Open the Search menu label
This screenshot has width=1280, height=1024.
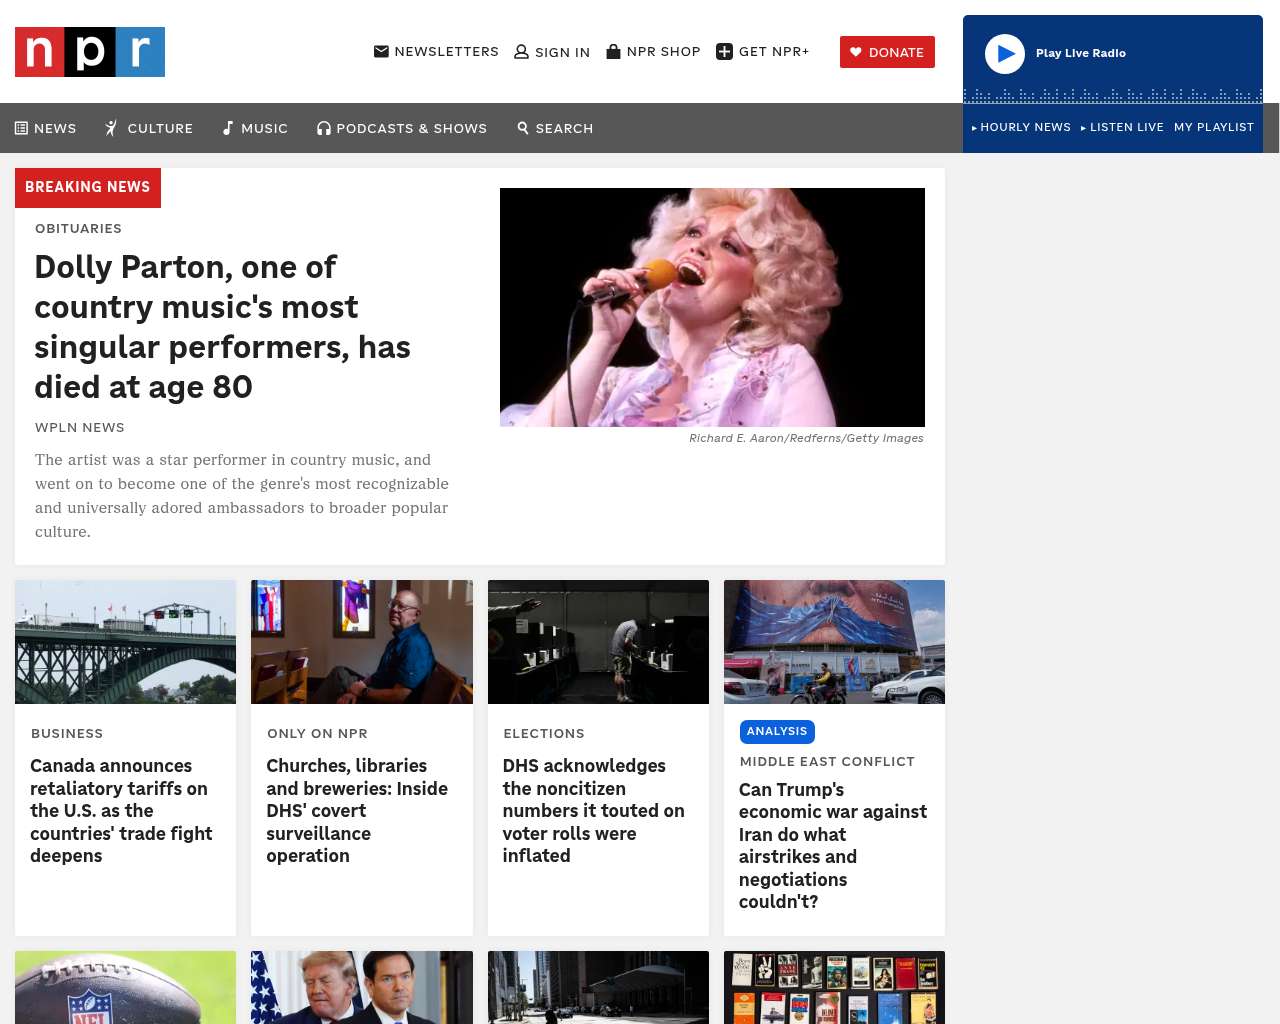point(564,128)
